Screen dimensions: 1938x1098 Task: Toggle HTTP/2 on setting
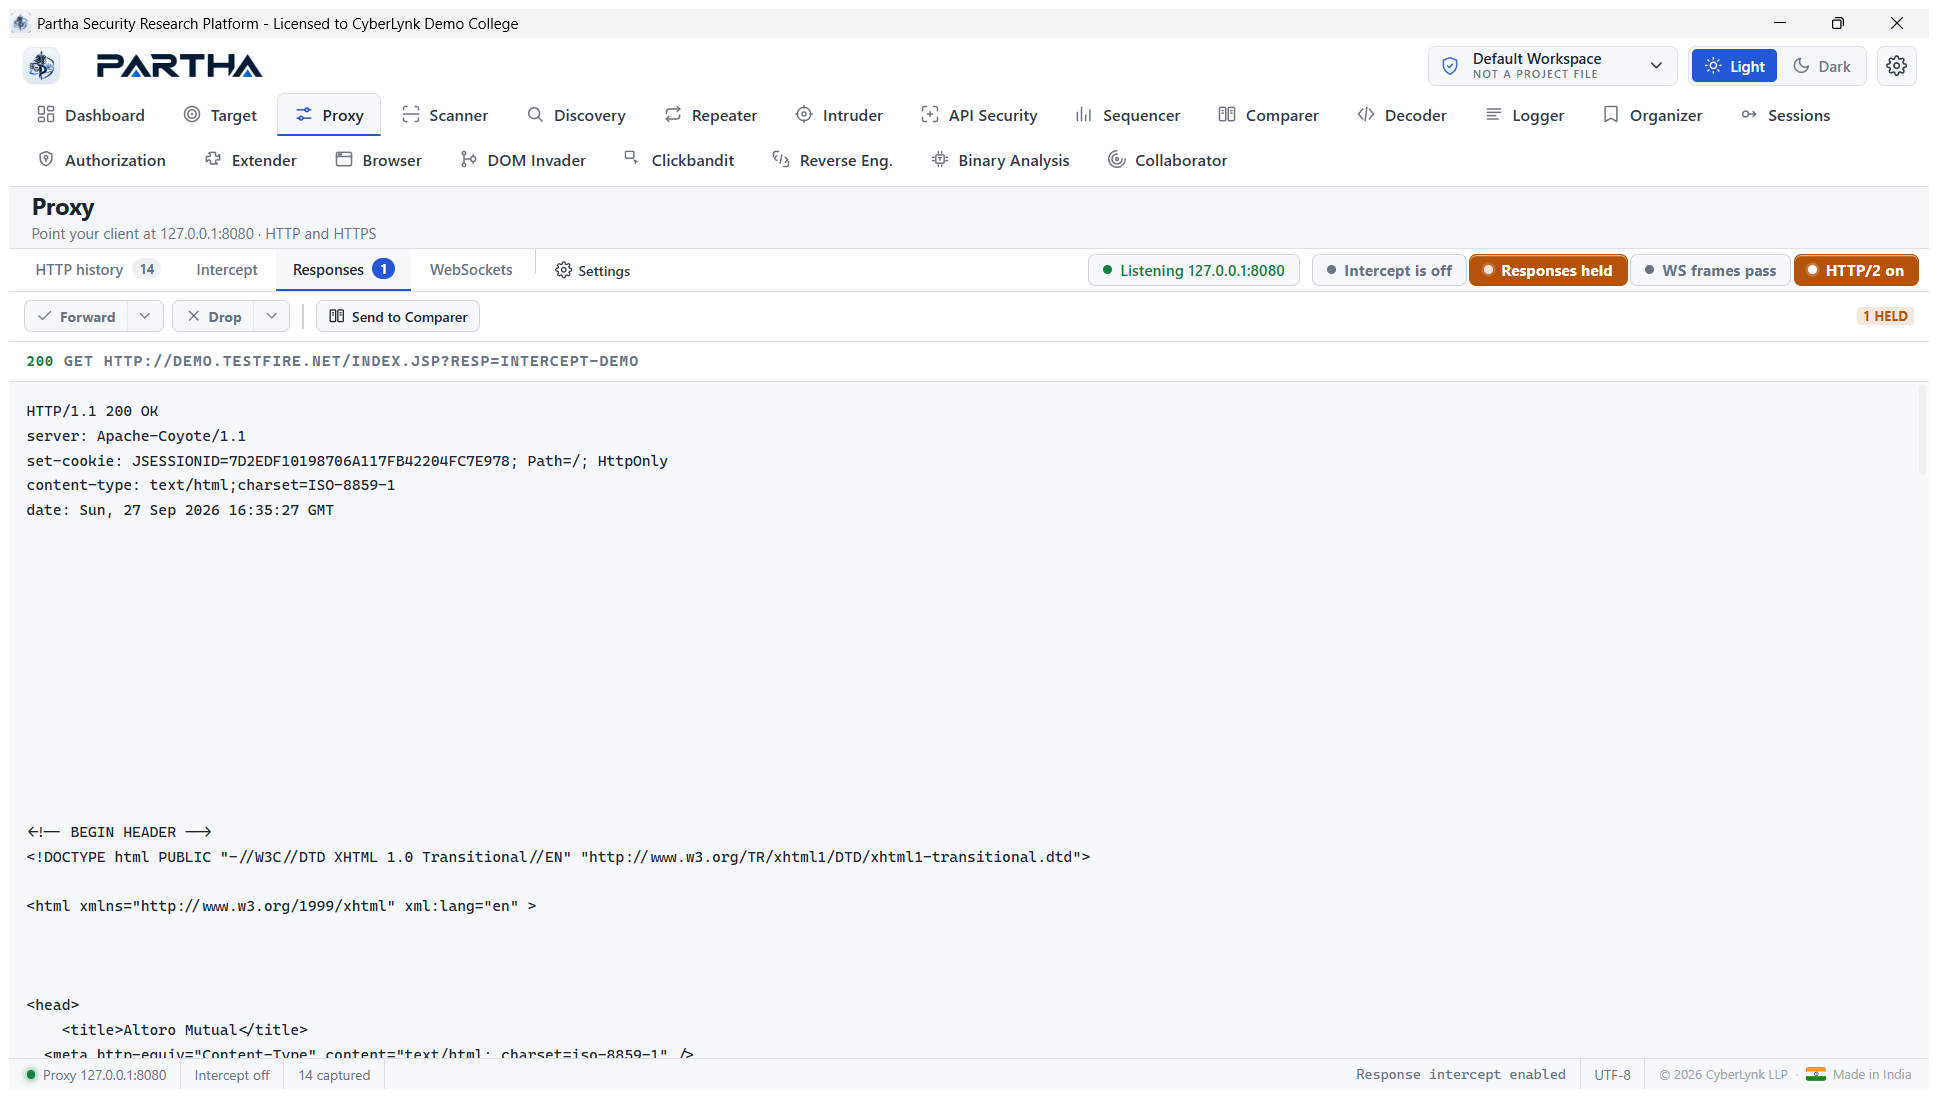coord(1856,270)
